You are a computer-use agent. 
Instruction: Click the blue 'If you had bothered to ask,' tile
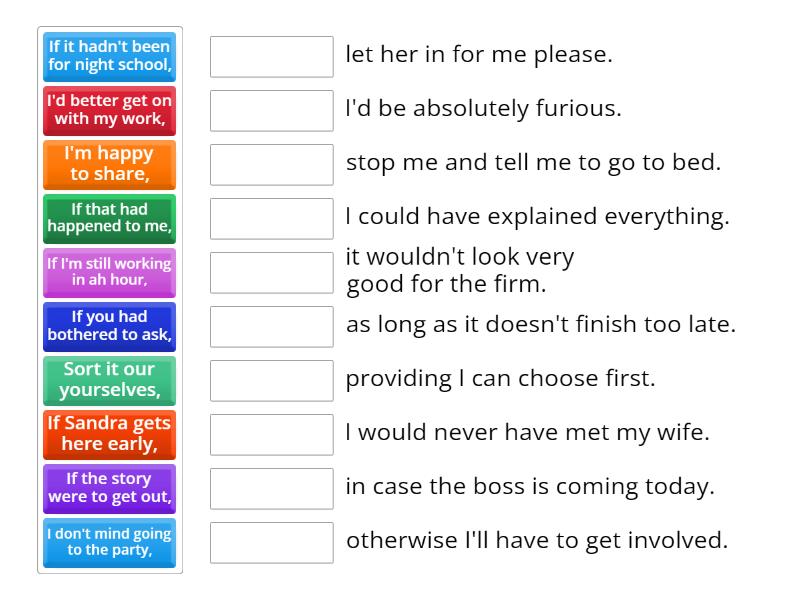tap(109, 326)
